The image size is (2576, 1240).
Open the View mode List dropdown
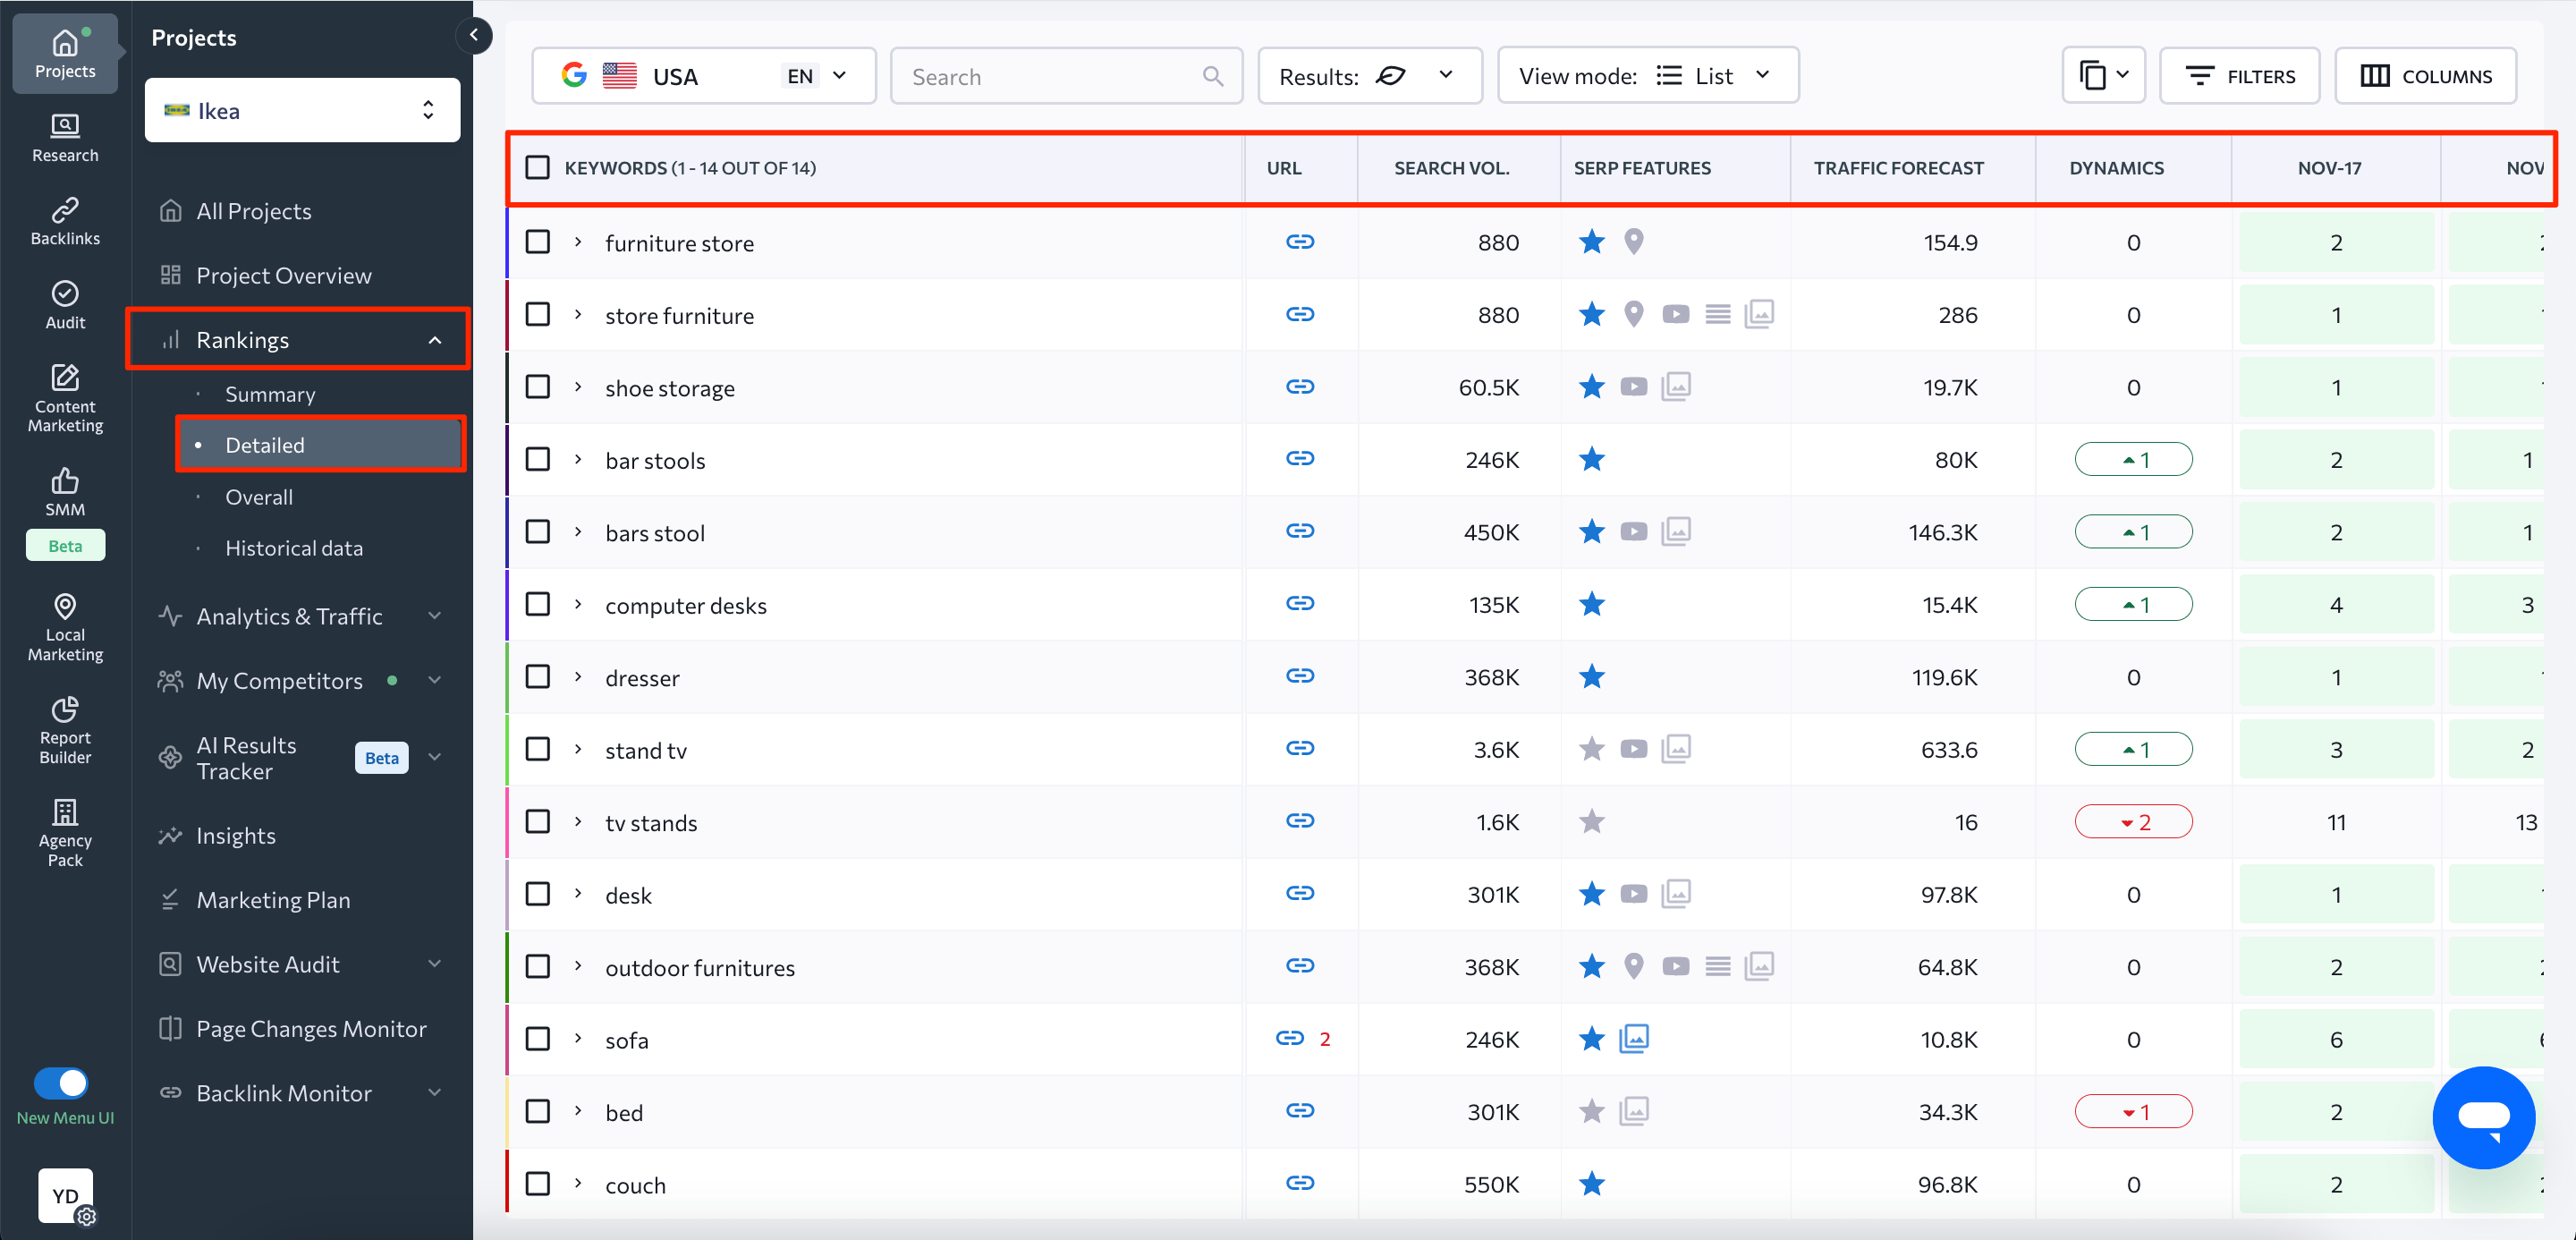point(1647,76)
